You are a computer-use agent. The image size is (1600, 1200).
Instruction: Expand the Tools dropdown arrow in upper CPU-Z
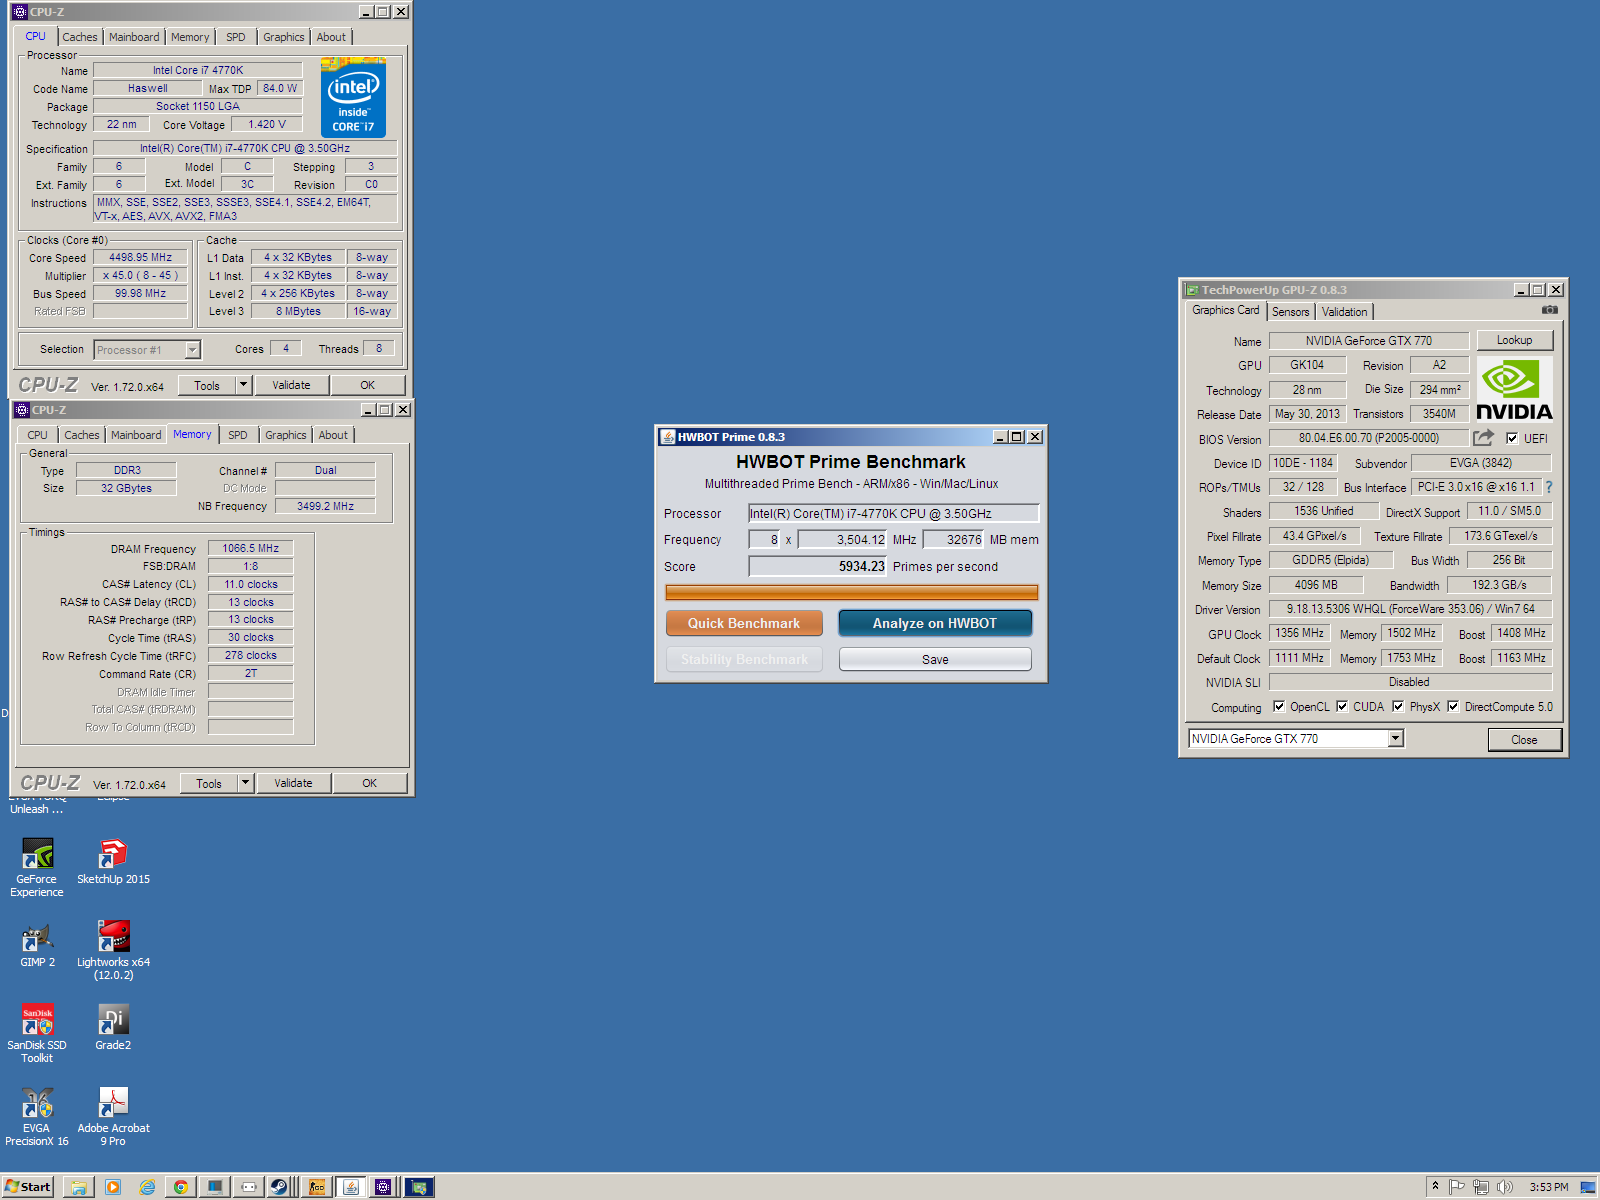pyautogui.click(x=242, y=385)
